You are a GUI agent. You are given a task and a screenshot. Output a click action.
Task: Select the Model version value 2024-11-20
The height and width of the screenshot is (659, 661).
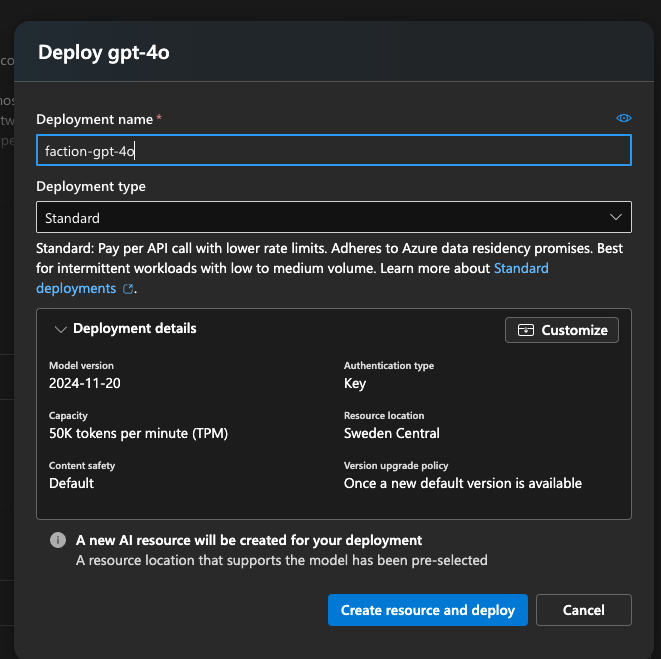coord(86,383)
